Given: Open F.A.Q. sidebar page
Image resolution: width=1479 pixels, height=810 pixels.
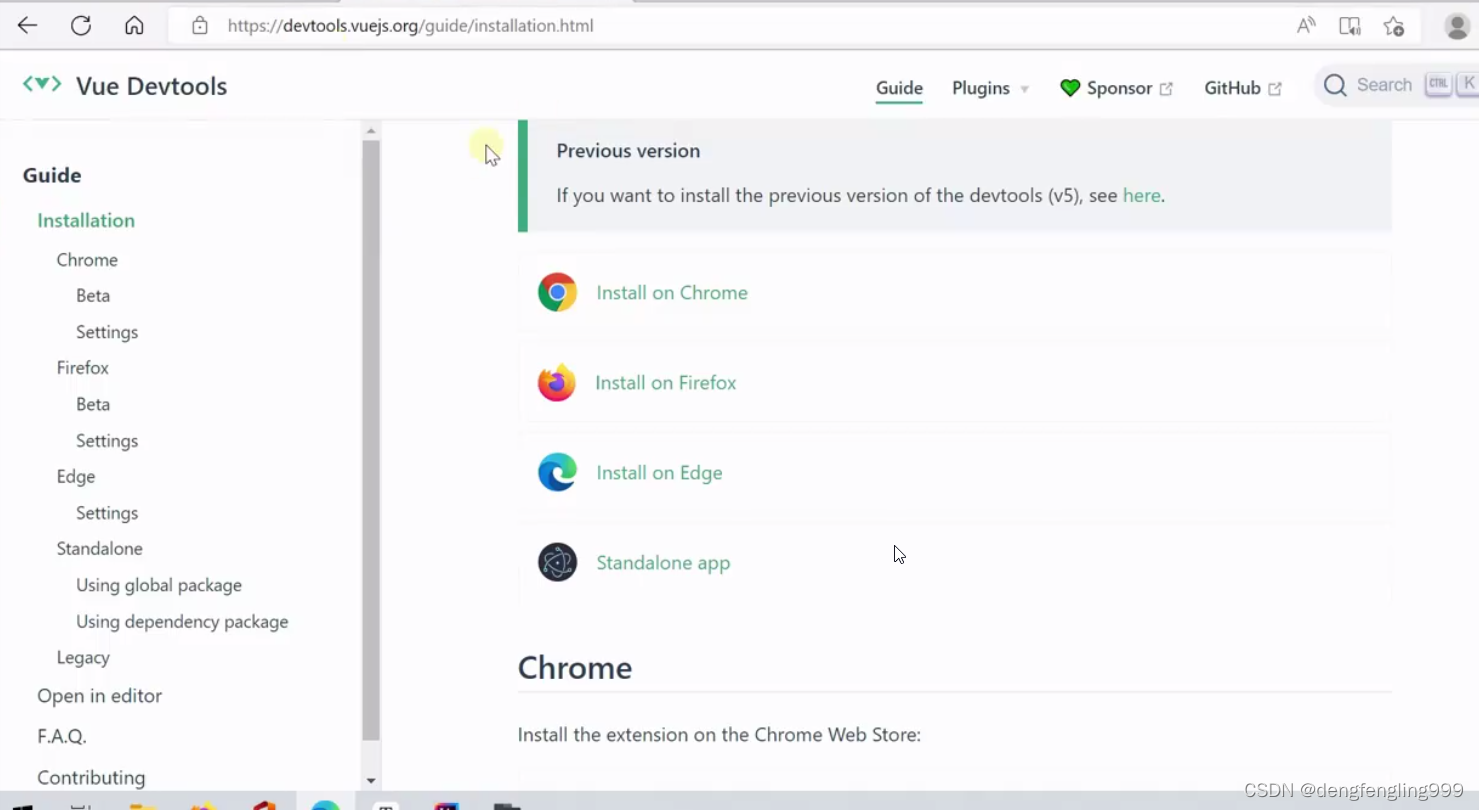Looking at the screenshot, I should (x=62, y=737).
